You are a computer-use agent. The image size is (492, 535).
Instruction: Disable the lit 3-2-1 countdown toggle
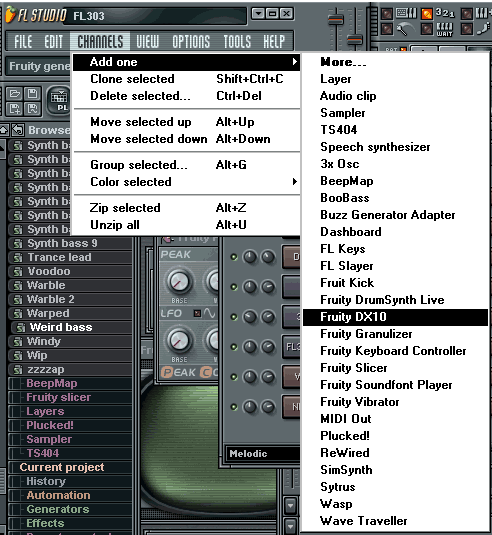pyautogui.click(x=426, y=14)
